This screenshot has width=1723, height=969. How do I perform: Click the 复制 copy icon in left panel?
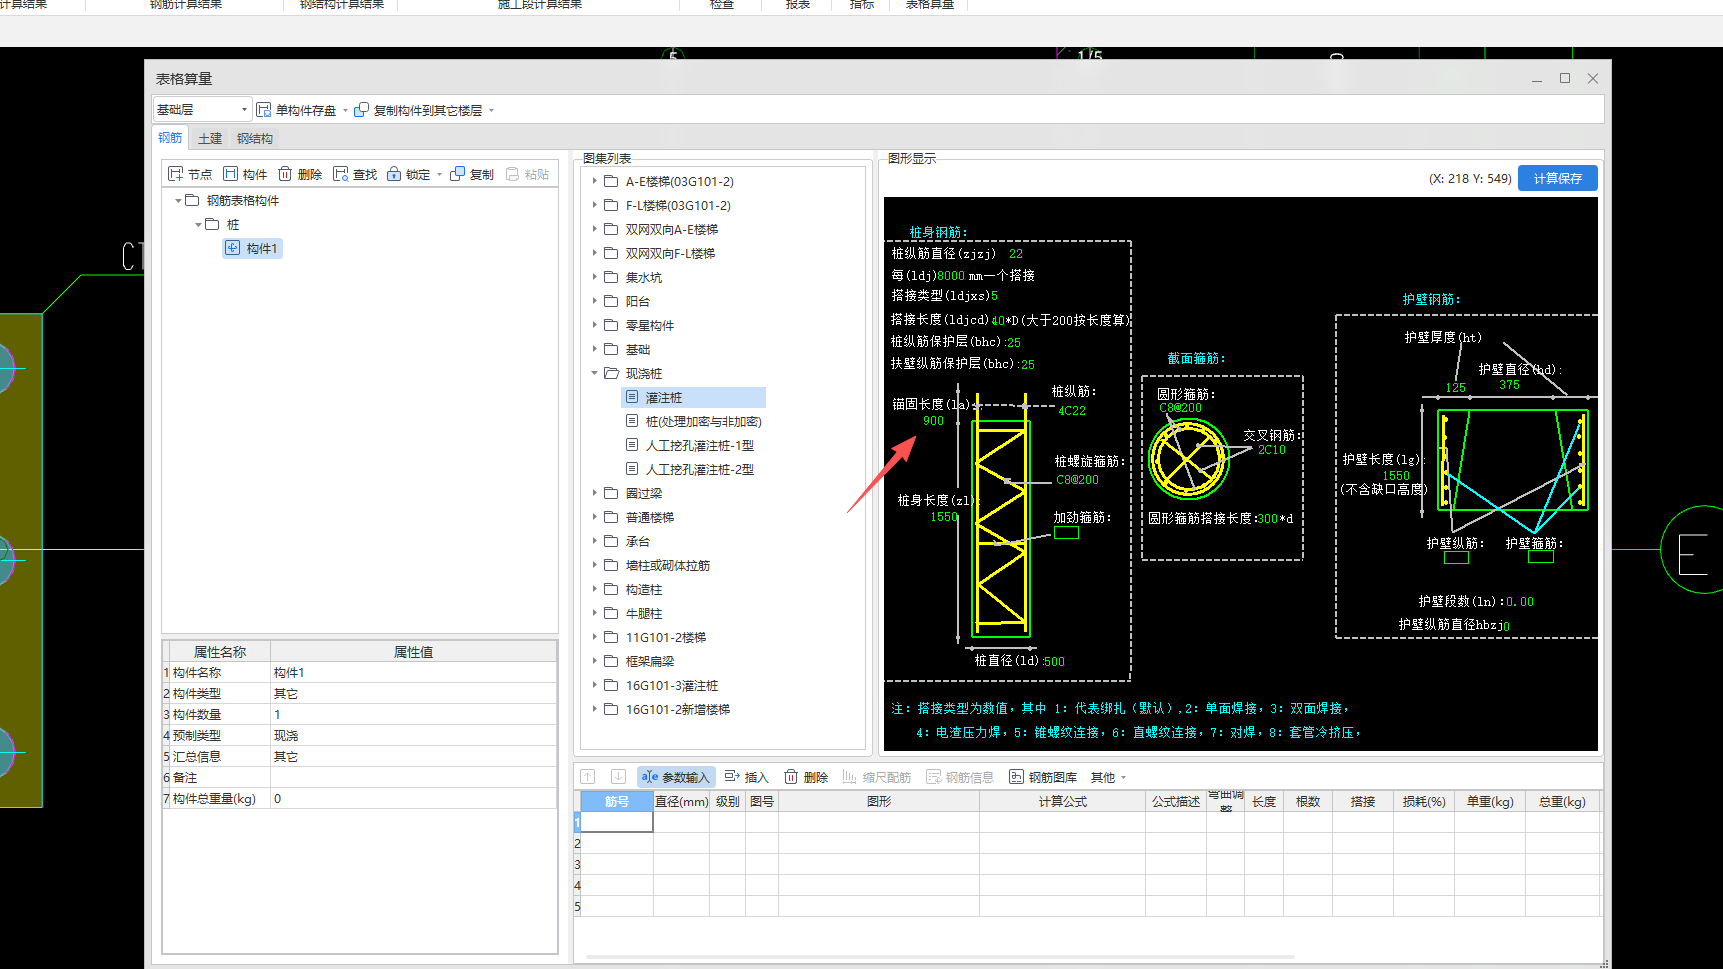click(x=457, y=174)
